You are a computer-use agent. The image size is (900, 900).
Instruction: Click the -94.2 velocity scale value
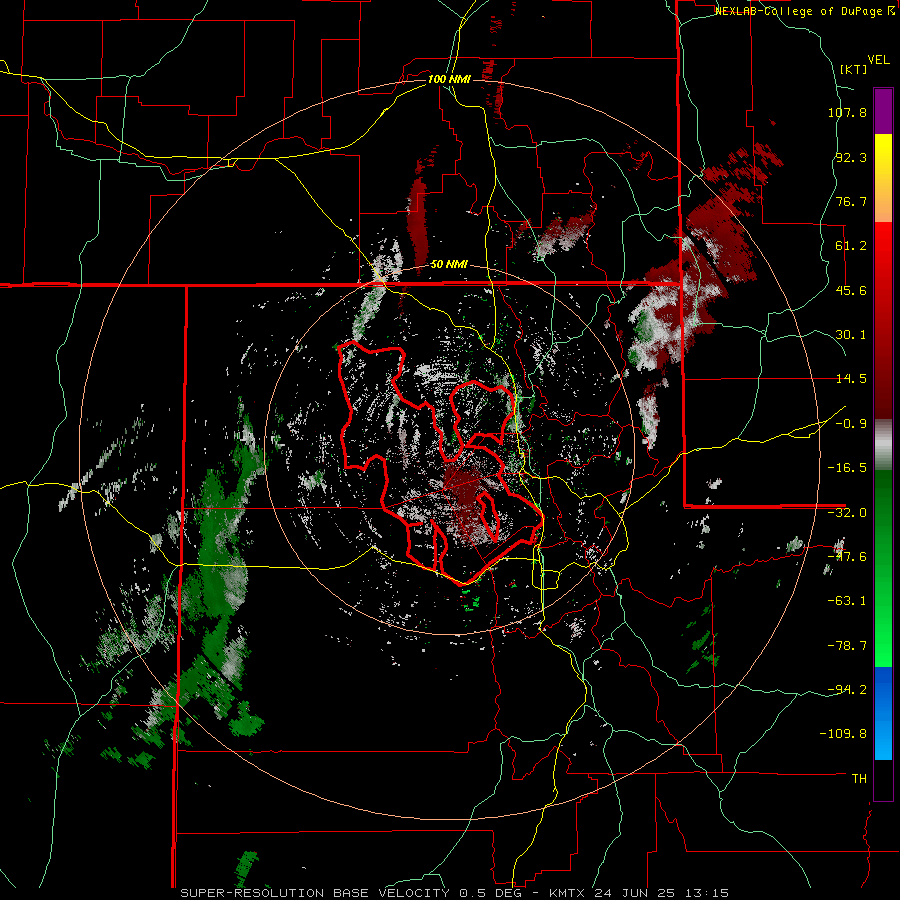(847, 689)
